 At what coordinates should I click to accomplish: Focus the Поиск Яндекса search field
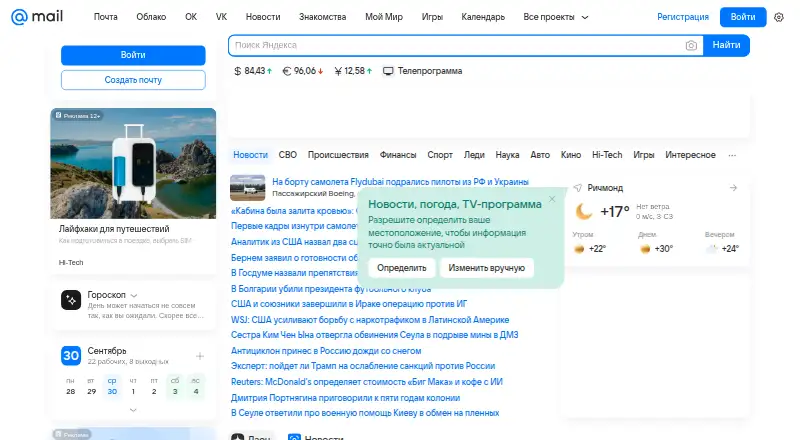[x=457, y=45]
